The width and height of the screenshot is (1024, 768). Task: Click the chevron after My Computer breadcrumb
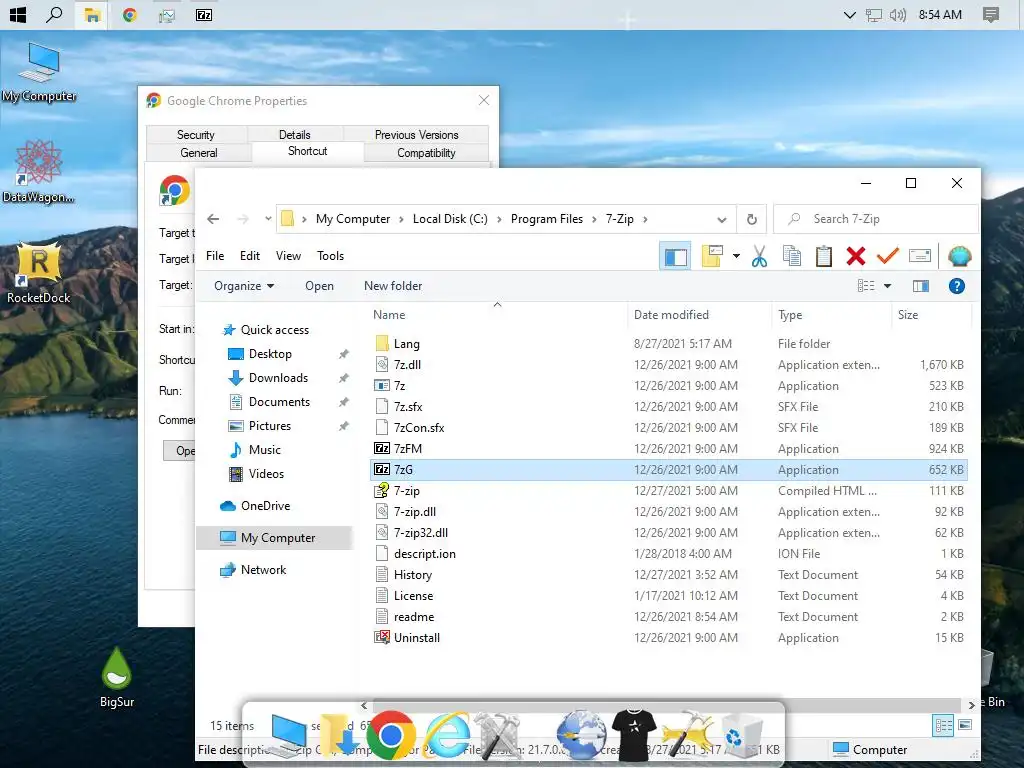tap(401, 219)
